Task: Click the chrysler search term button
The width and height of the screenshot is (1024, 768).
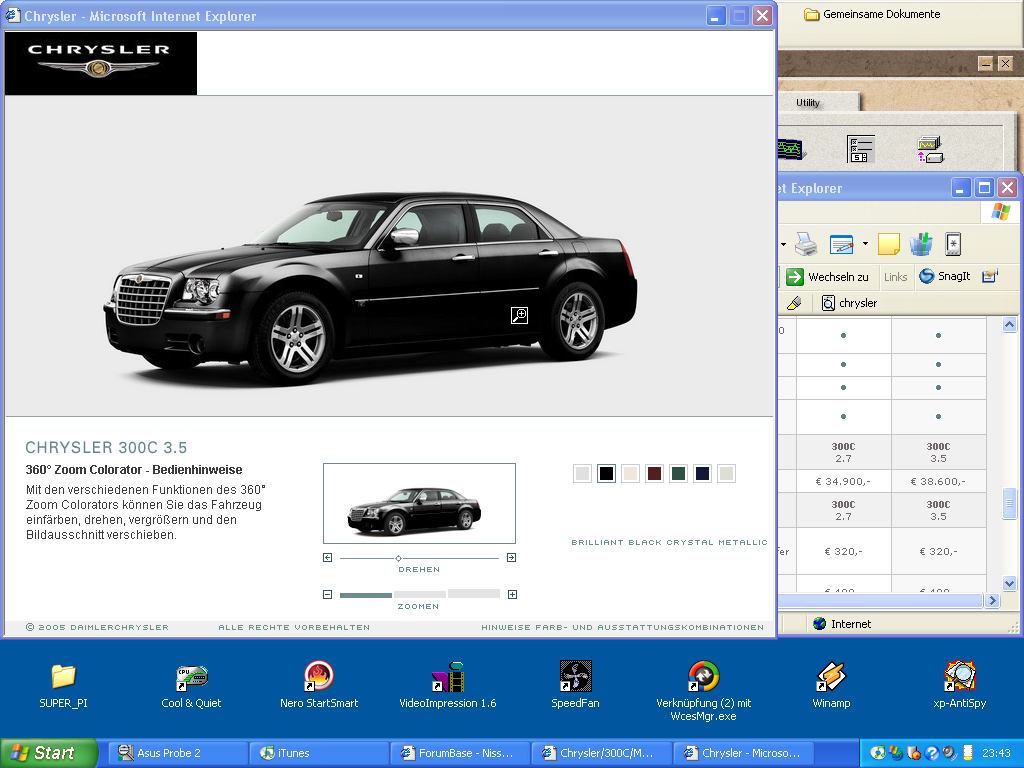Action: [849, 303]
